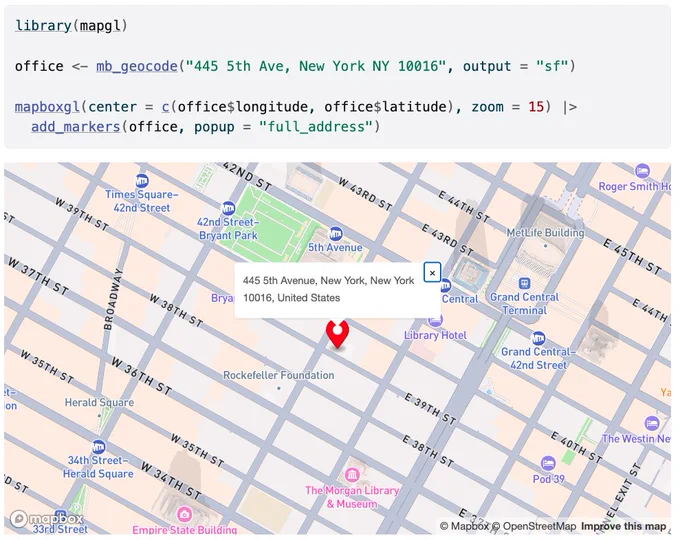Open the library function link in code
680x540 pixels.
click(x=43, y=26)
